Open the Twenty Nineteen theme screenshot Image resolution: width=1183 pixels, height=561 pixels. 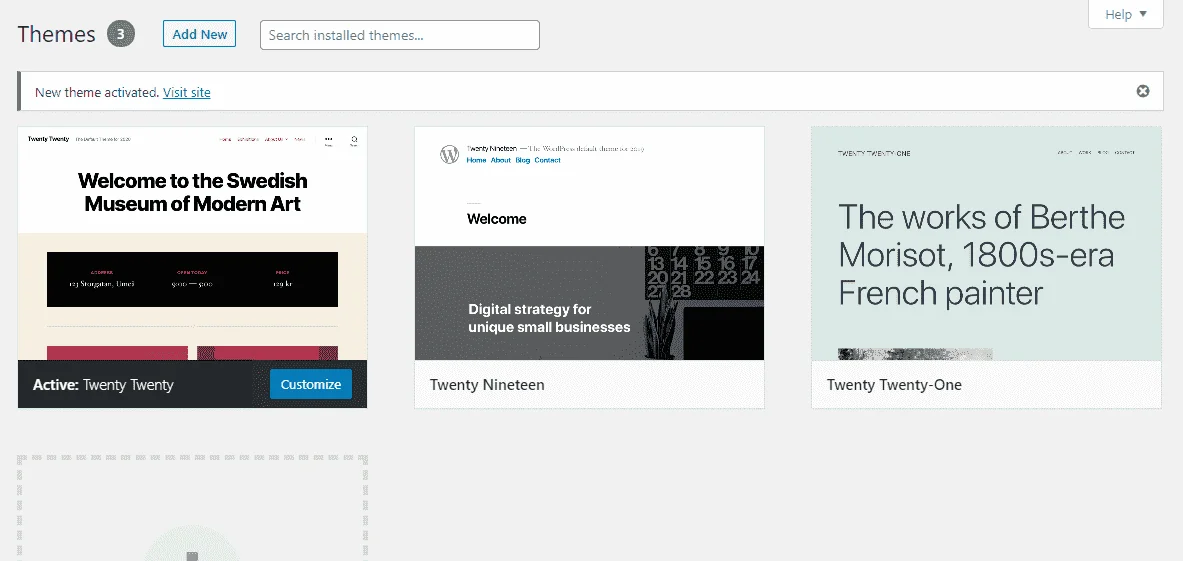[589, 244]
